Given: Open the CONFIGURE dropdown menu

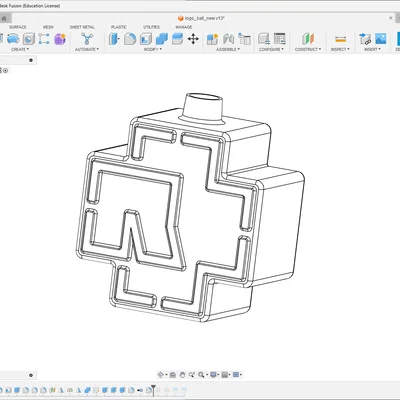Looking at the screenshot, I should tap(271, 49).
